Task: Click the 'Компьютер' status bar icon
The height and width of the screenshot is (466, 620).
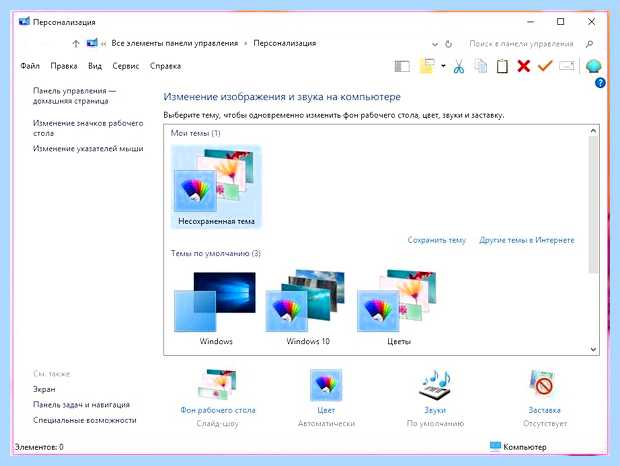Action: pyautogui.click(x=495, y=446)
